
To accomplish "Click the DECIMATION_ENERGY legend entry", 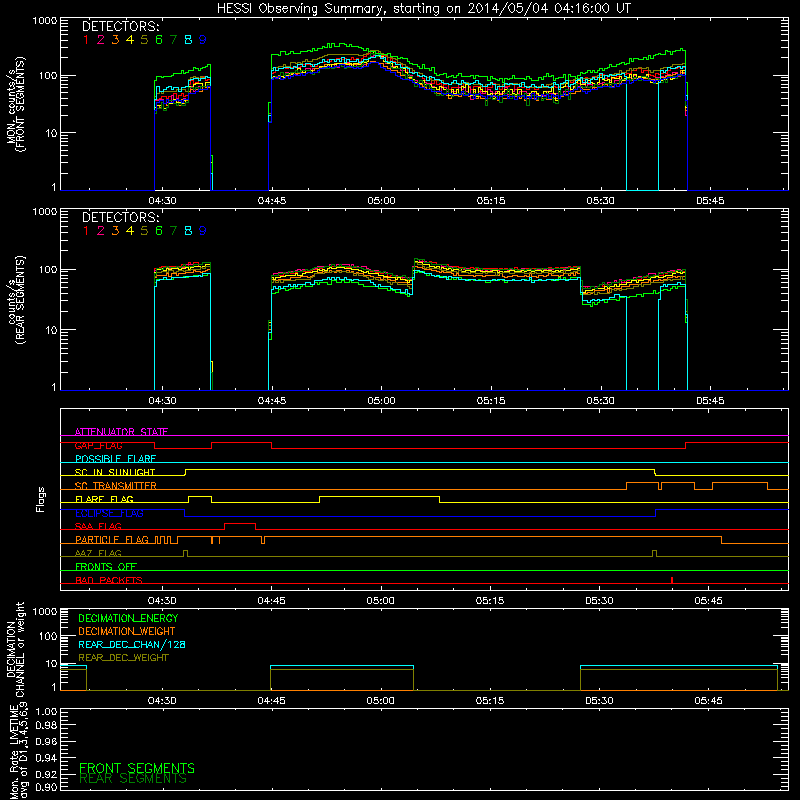I will click(x=128, y=618).
